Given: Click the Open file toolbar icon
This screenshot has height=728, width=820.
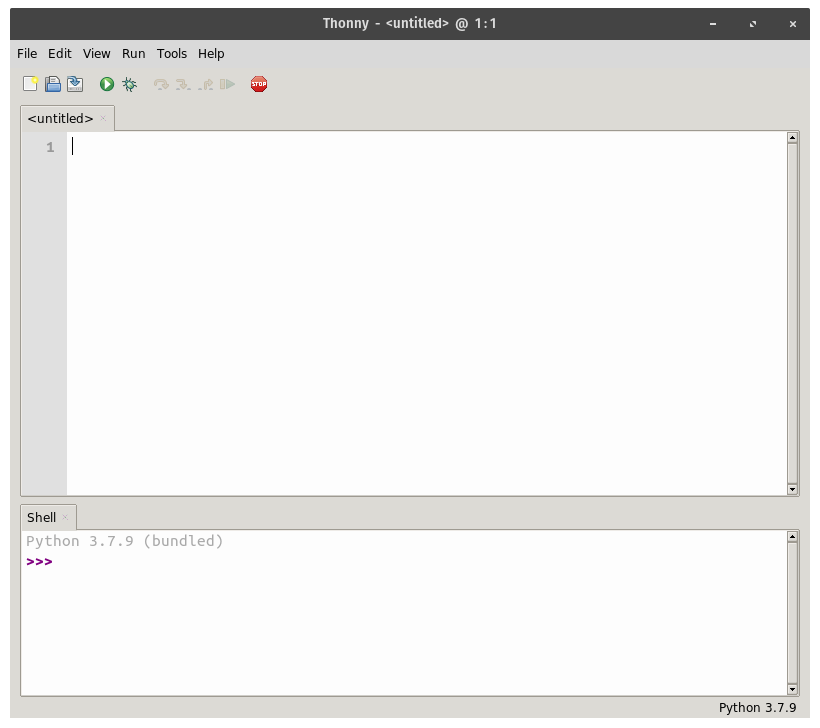Looking at the screenshot, I should pos(53,84).
